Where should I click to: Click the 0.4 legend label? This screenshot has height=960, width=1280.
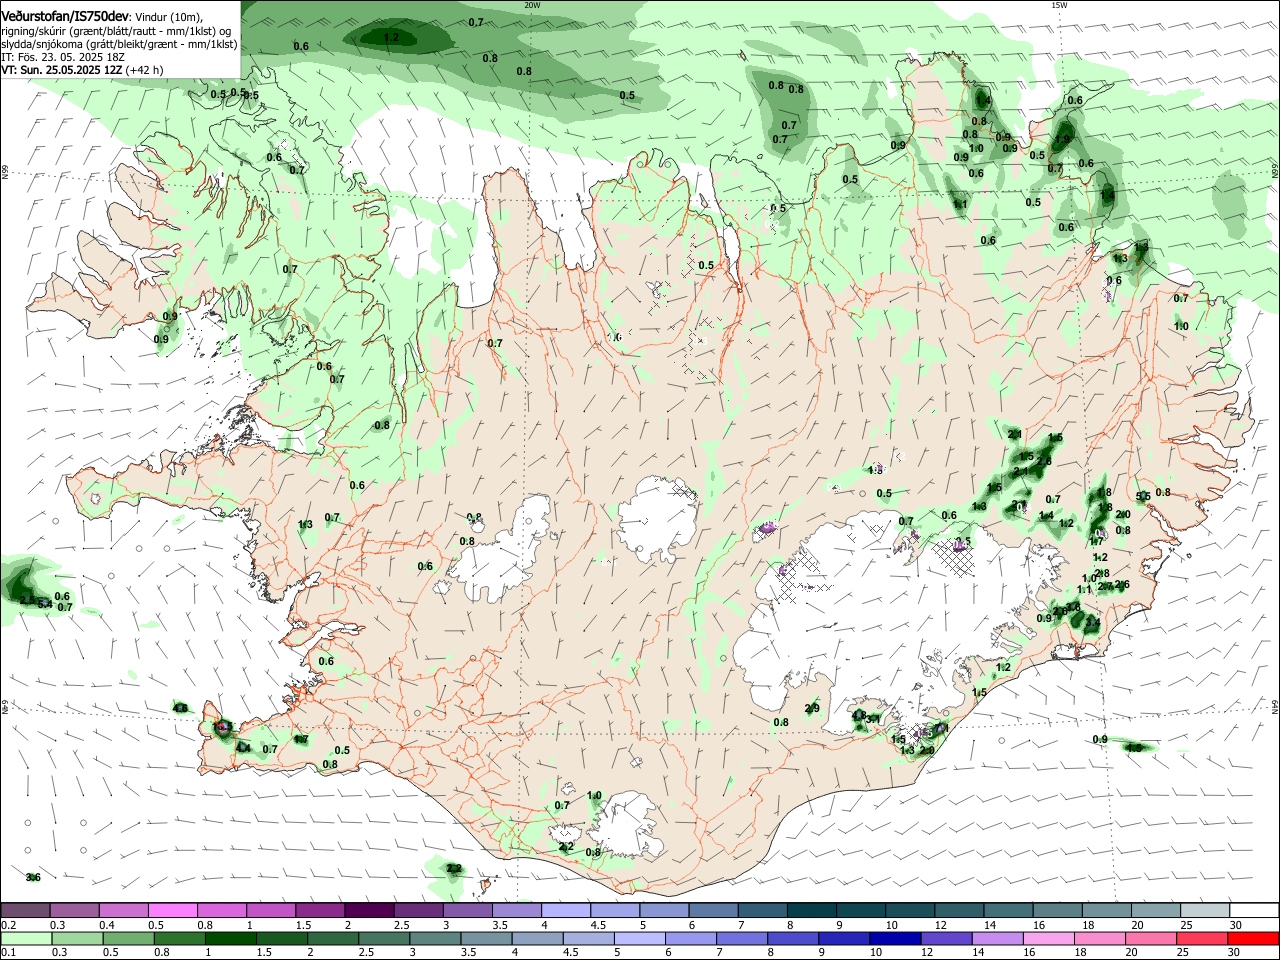(107, 925)
